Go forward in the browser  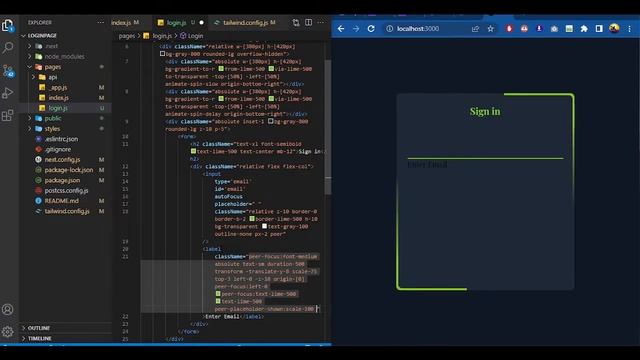356,29
